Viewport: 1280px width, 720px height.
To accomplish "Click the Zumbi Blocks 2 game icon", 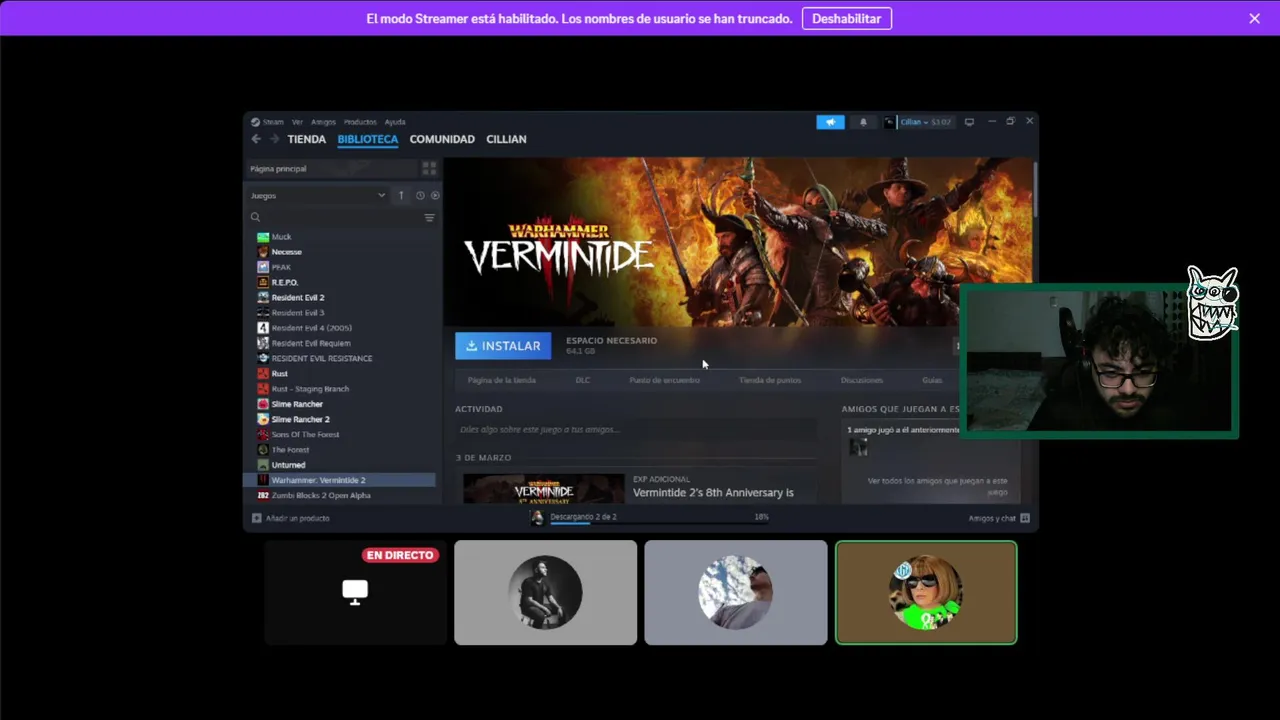I will pos(263,495).
